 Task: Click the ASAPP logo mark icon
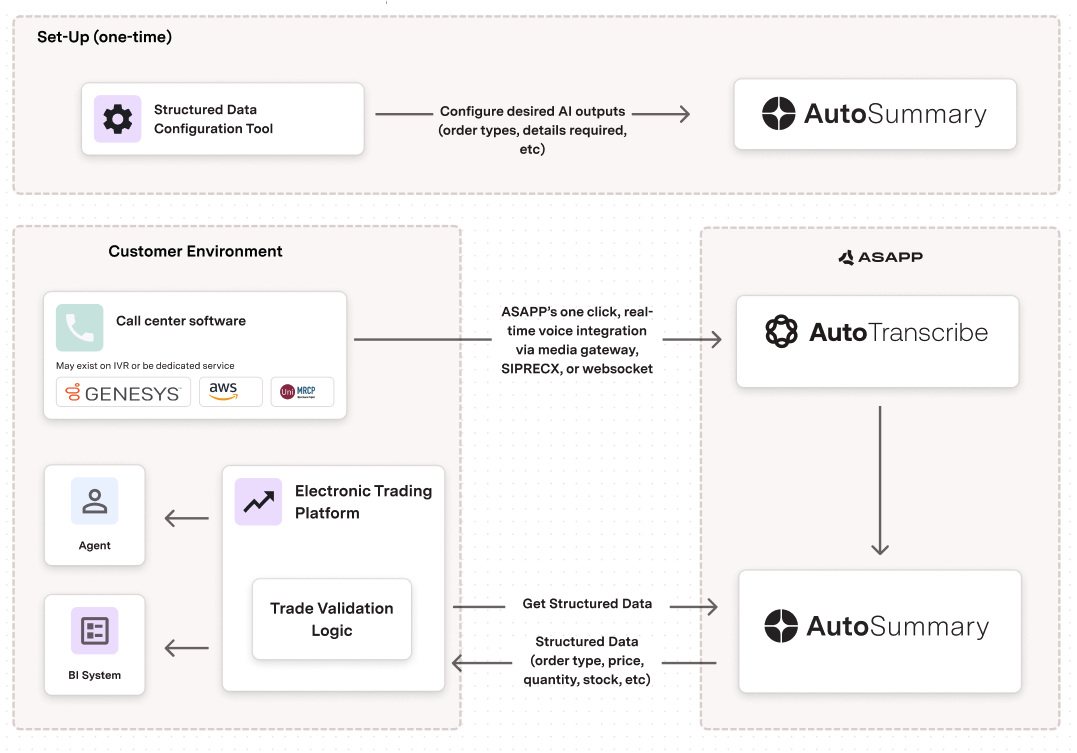point(846,257)
